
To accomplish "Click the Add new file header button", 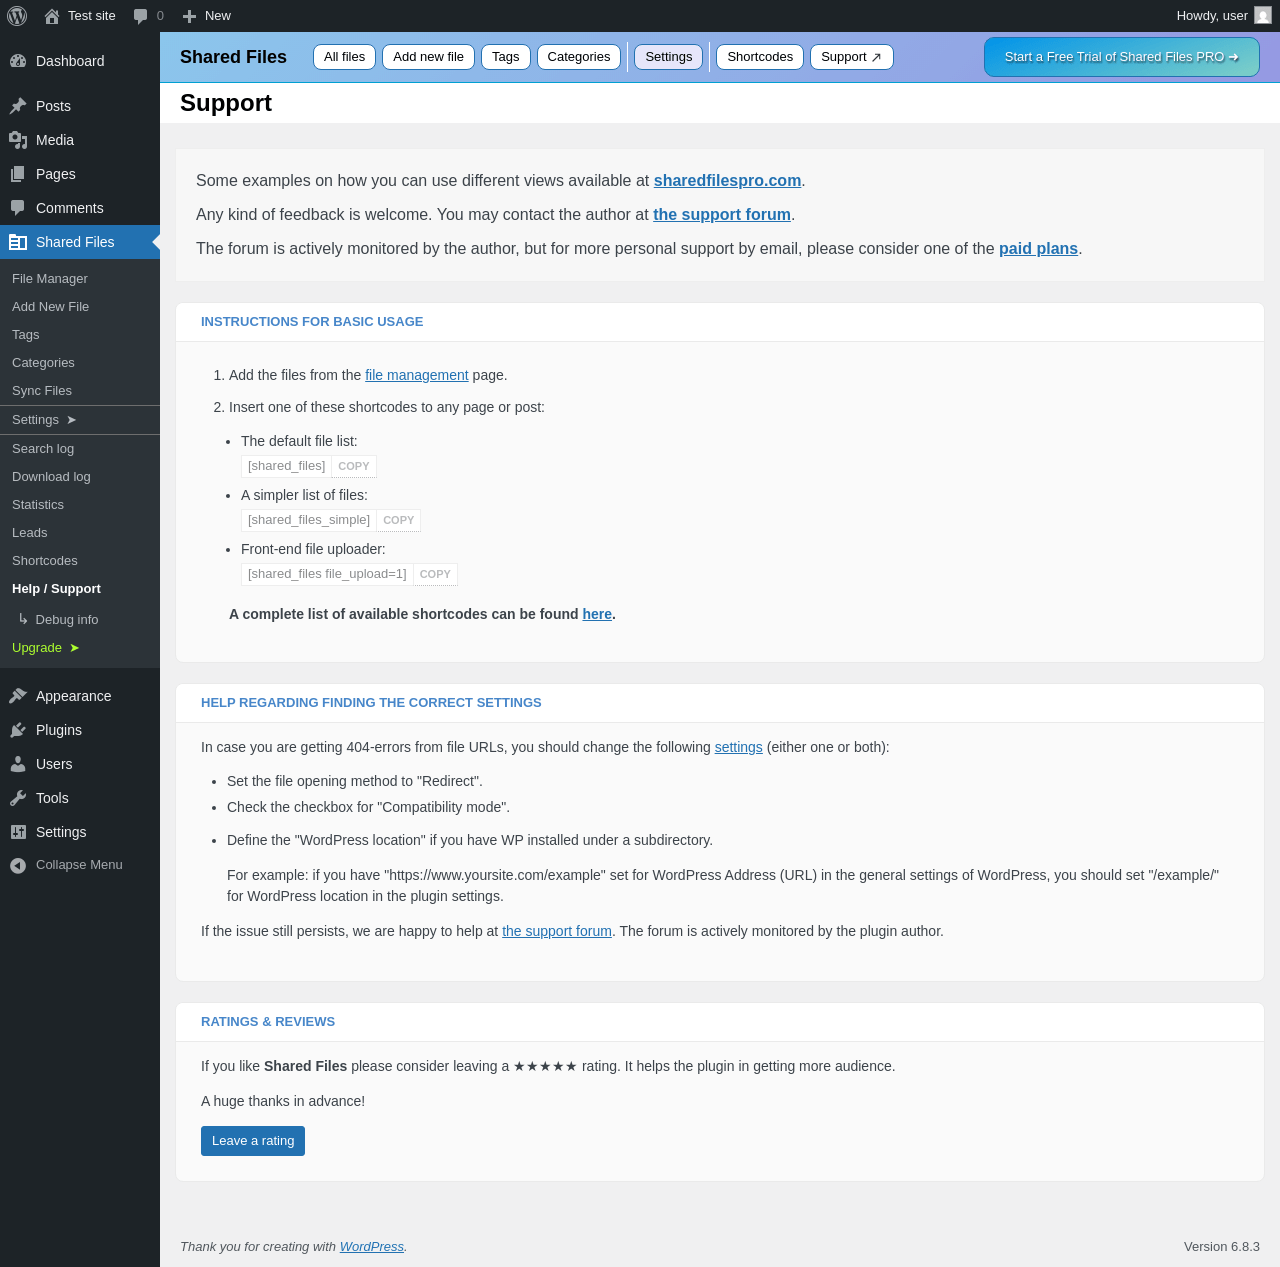I will (428, 57).
